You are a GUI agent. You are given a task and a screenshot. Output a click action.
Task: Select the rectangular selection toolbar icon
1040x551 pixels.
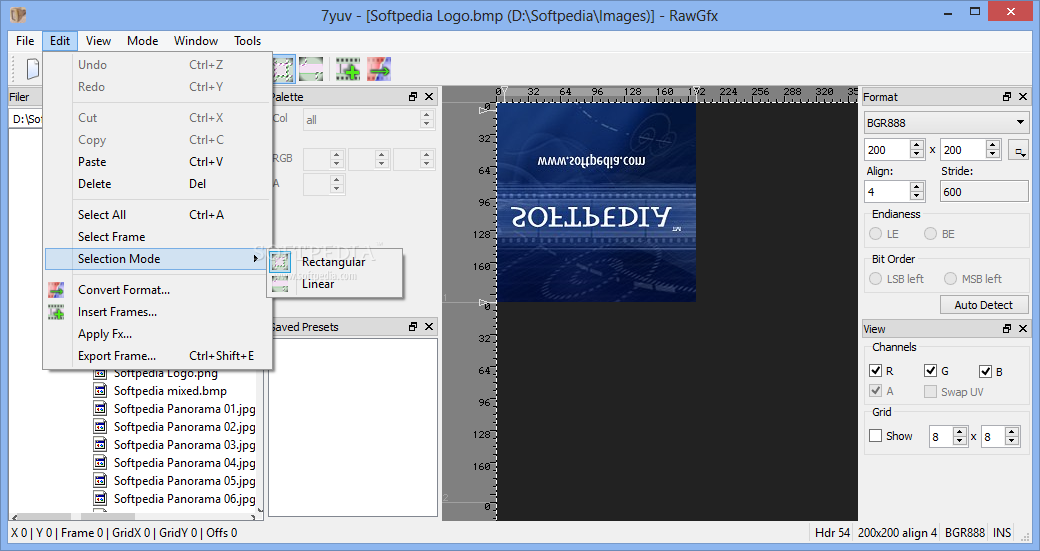(x=284, y=69)
